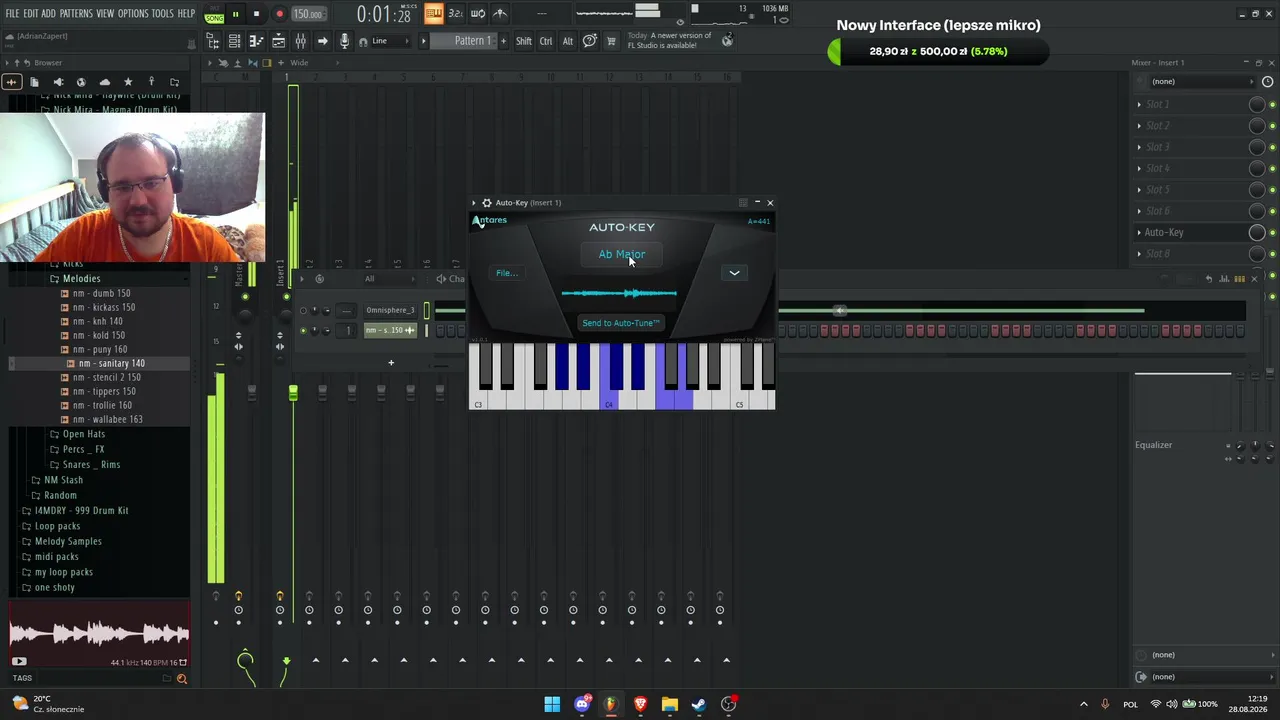Open the Melody Samples folder
The width and height of the screenshot is (1280, 720).
pyautogui.click(x=68, y=542)
